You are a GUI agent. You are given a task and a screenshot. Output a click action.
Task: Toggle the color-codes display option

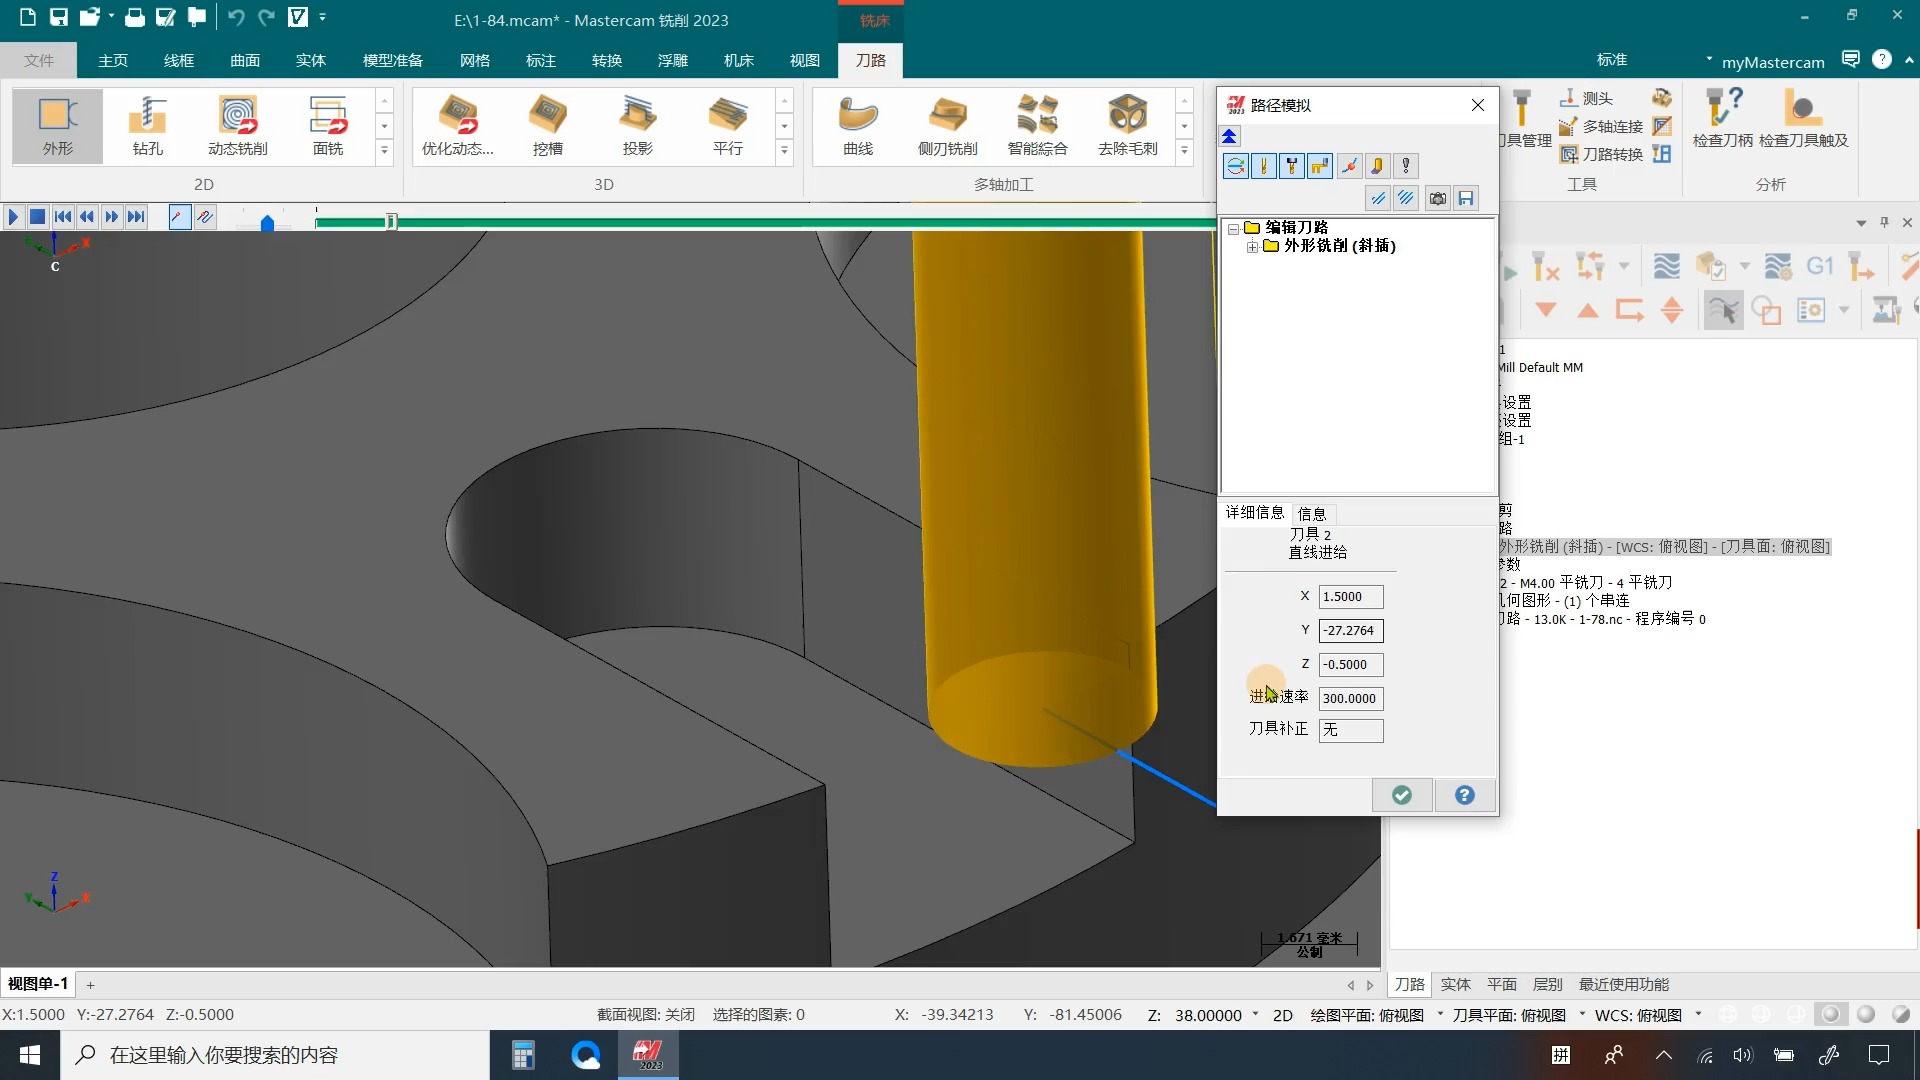(1236, 166)
